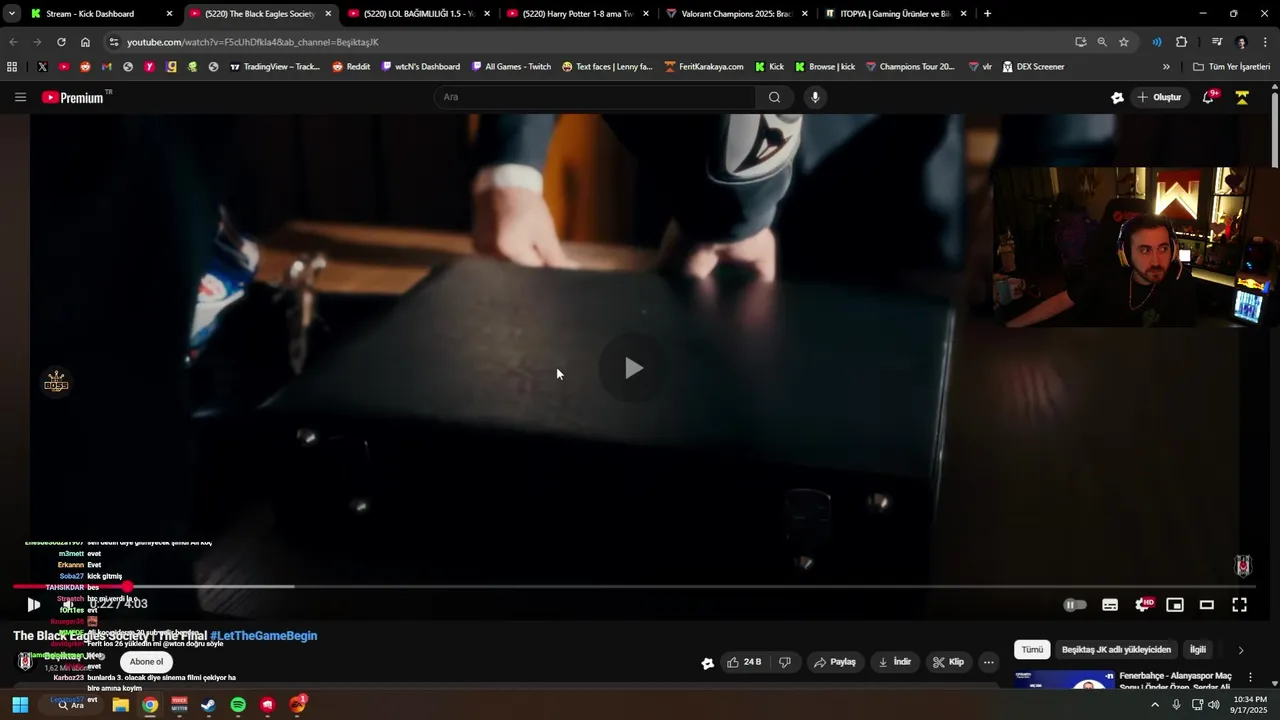Viewport: 1280px width, 720px height.
Task: Switch to miniplayer mode
Action: pos(1175,604)
